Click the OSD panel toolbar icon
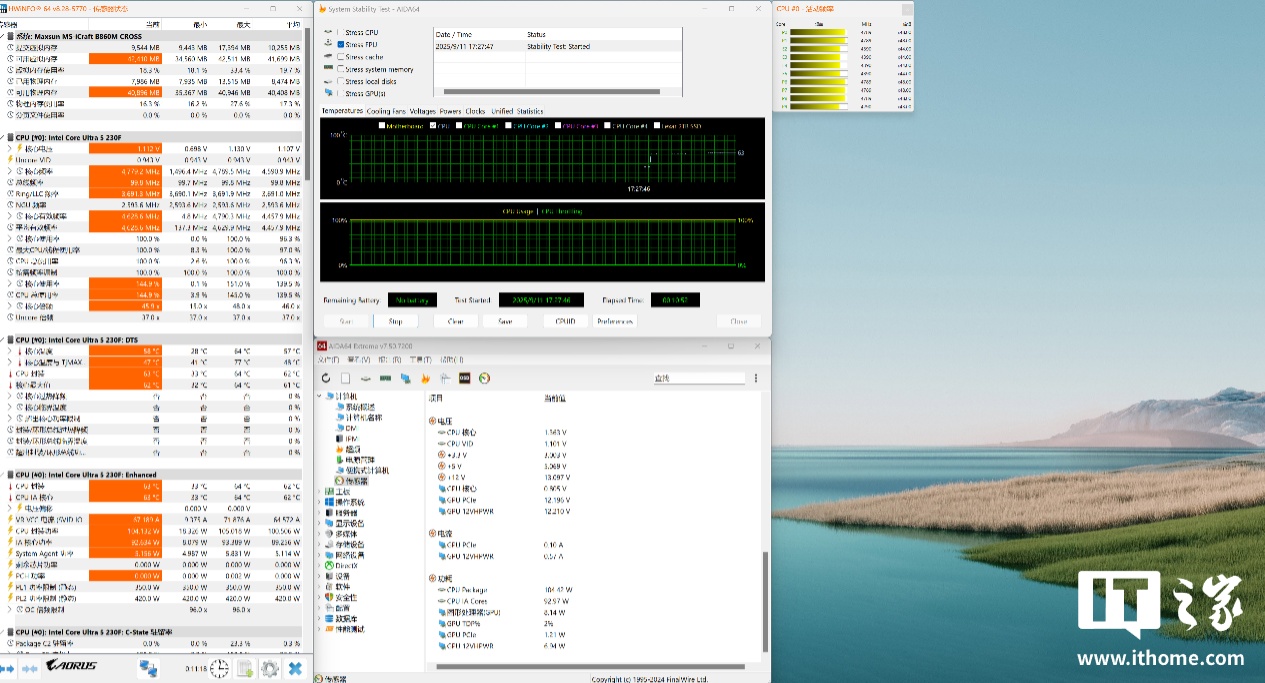 [x=464, y=378]
